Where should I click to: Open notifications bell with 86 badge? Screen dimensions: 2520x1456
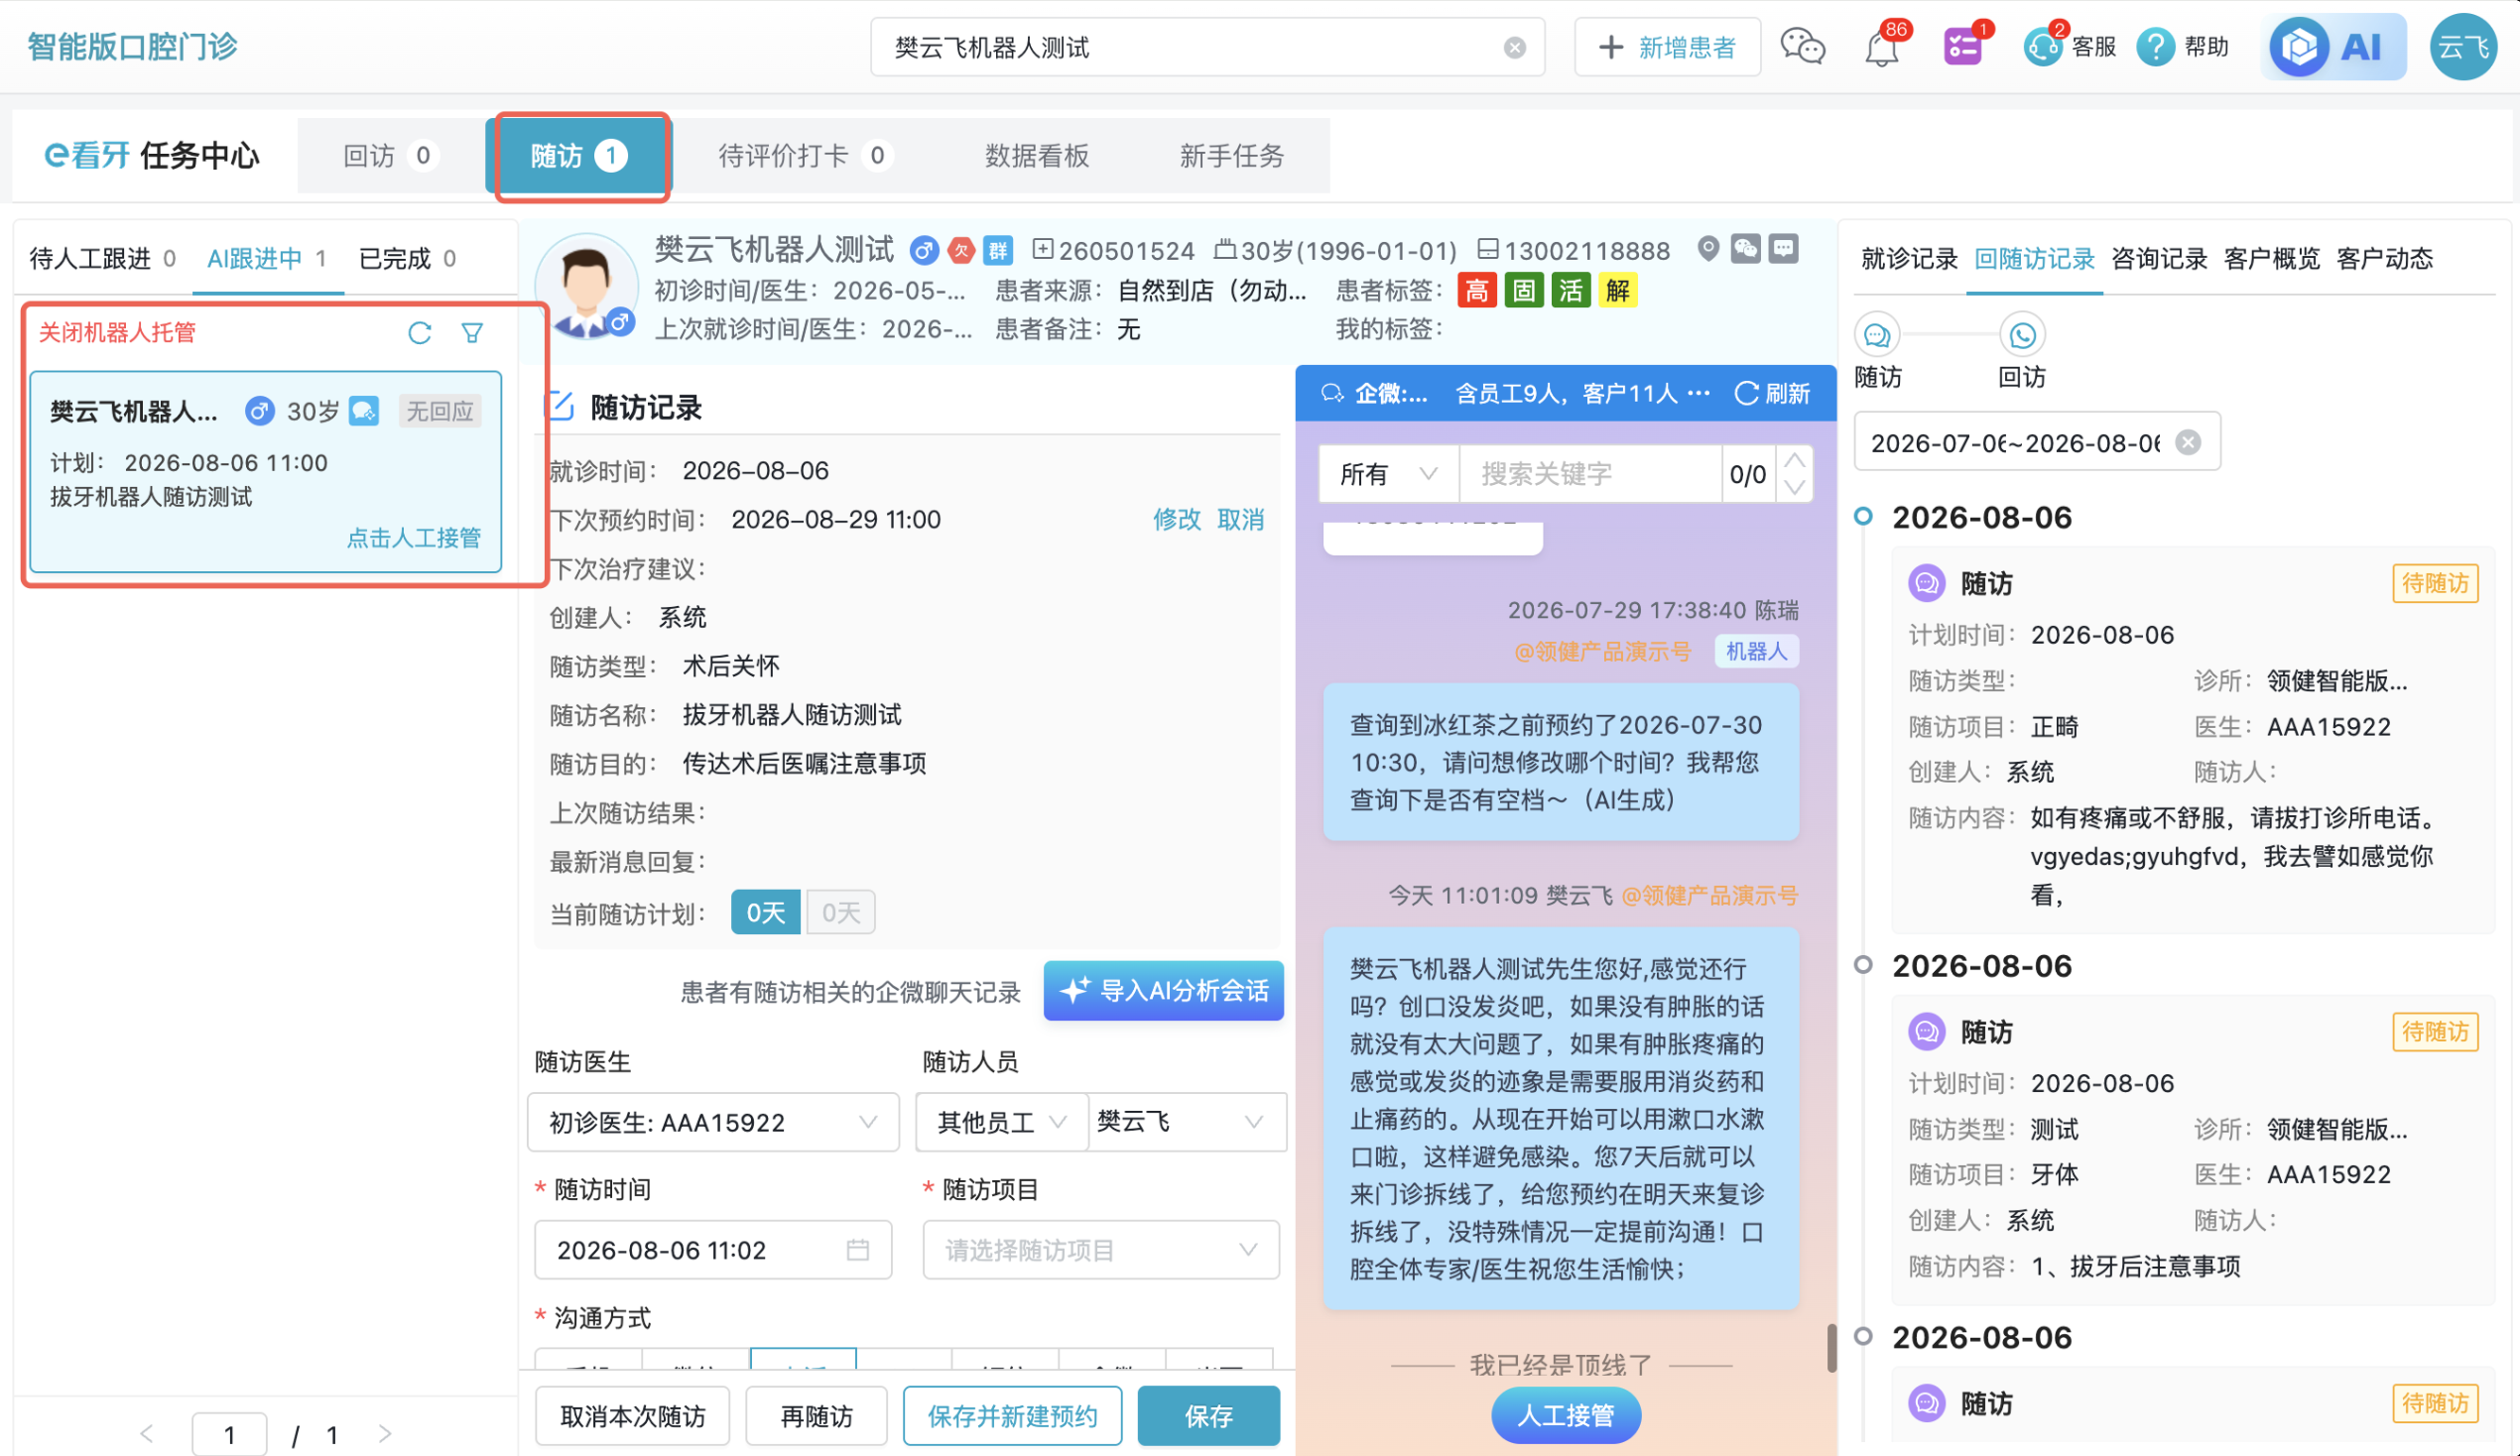[1883, 46]
